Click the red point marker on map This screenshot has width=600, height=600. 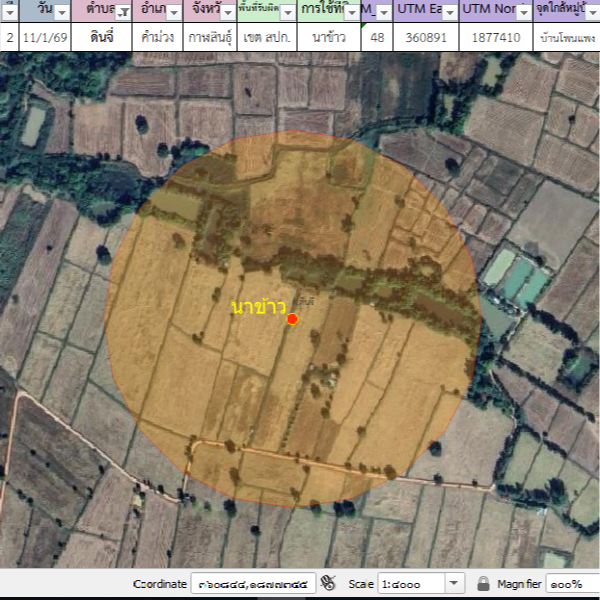(292, 319)
